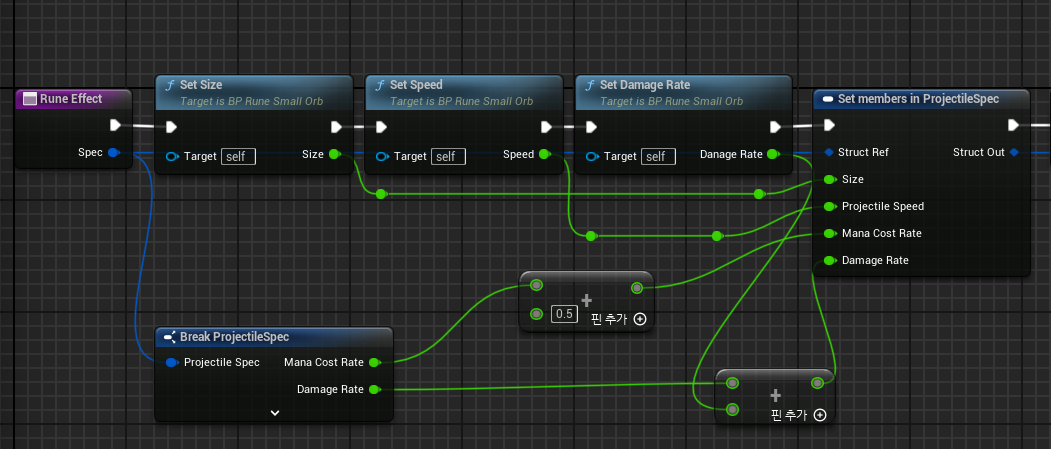
Task: Click the Rune Effect execution output pin
Action: pyautogui.click(x=115, y=125)
